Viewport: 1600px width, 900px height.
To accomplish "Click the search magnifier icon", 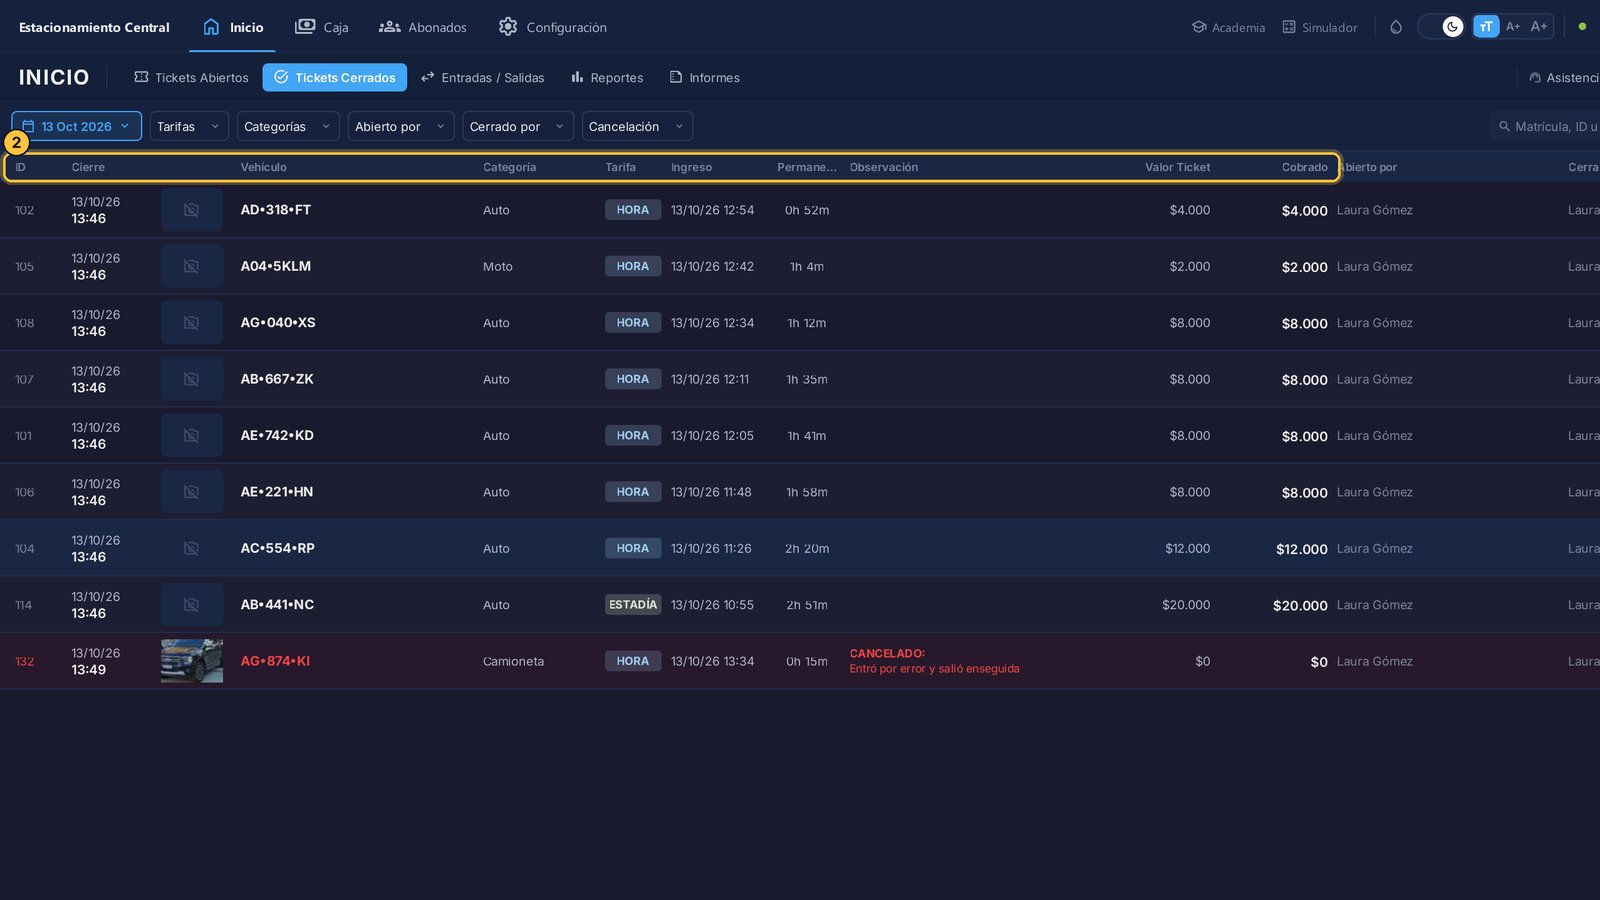I will point(1504,127).
